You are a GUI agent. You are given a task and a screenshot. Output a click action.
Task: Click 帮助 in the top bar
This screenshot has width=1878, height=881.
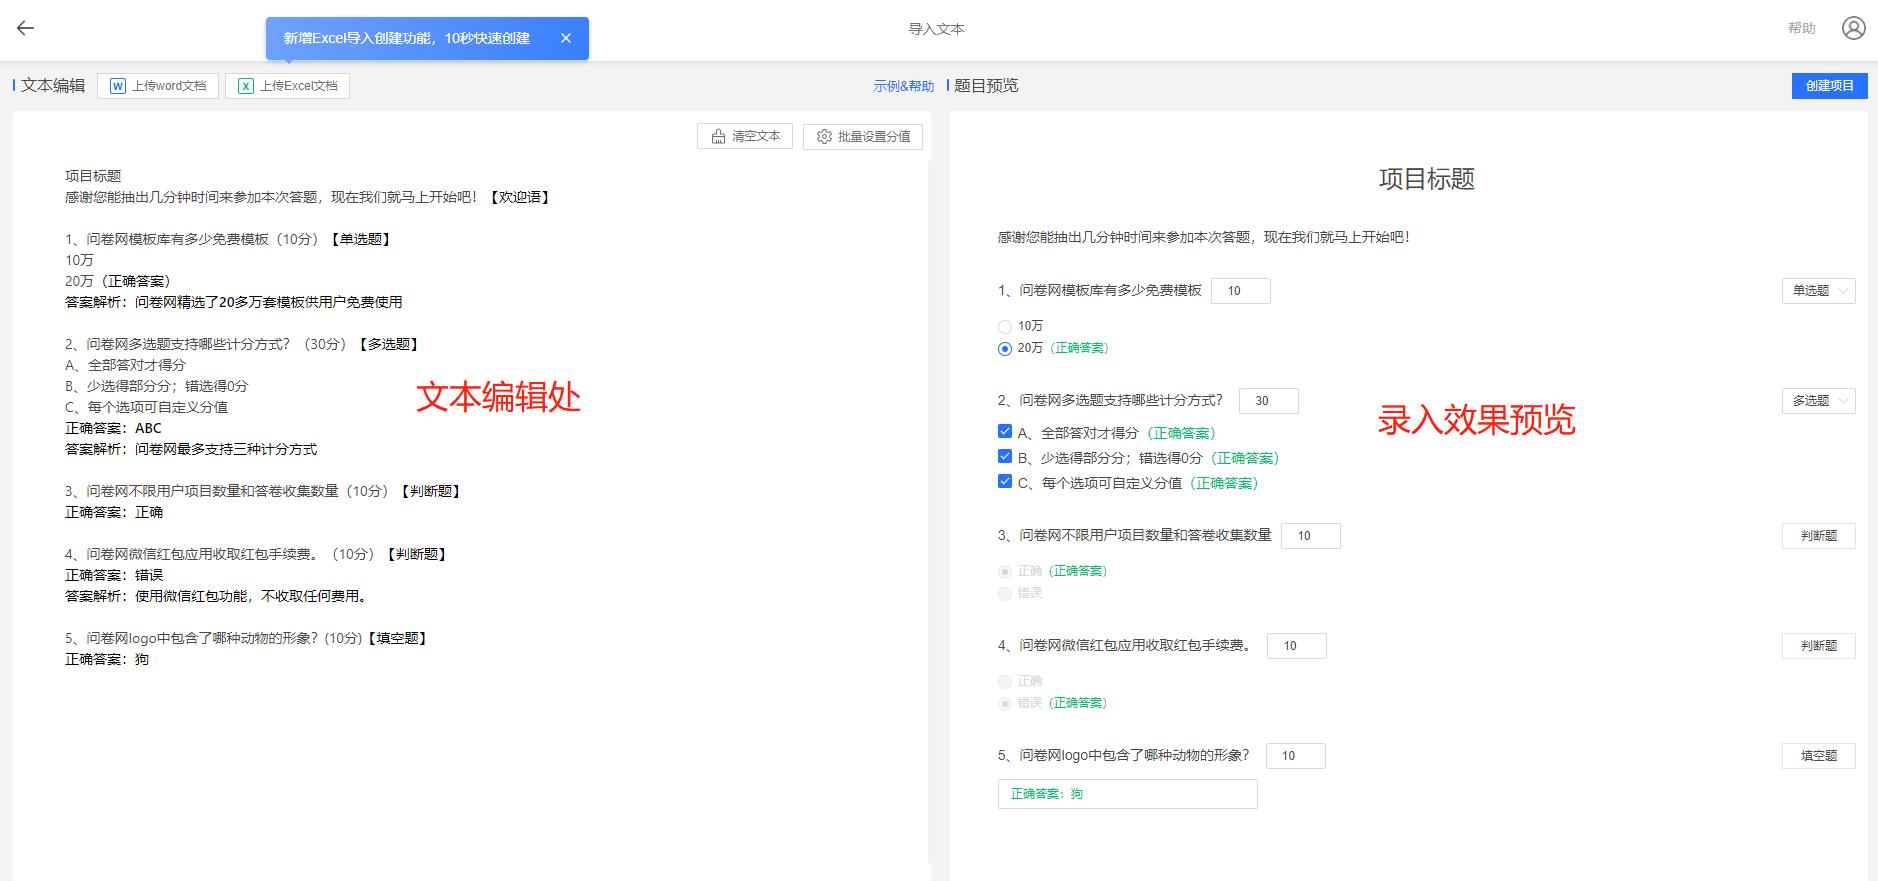click(1801, 28)
